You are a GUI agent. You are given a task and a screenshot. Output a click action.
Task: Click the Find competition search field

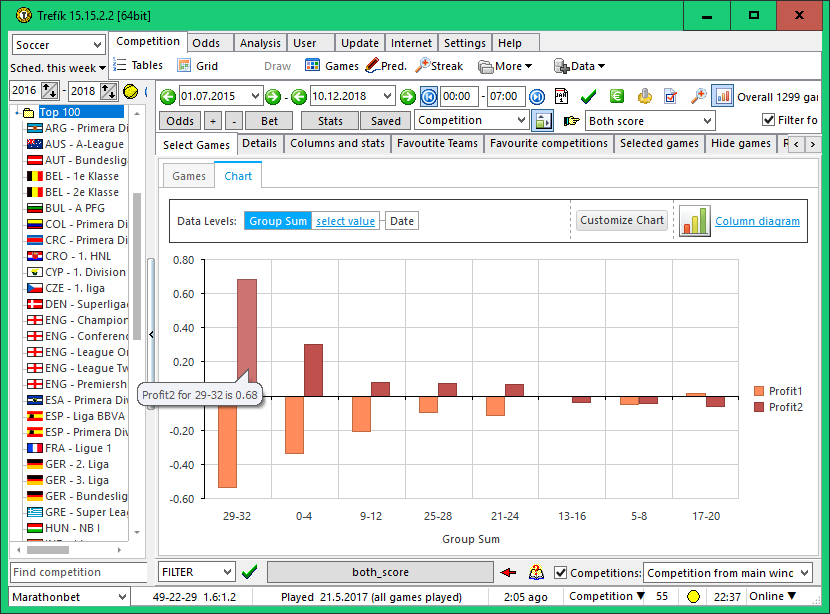[x=78, y=572]
